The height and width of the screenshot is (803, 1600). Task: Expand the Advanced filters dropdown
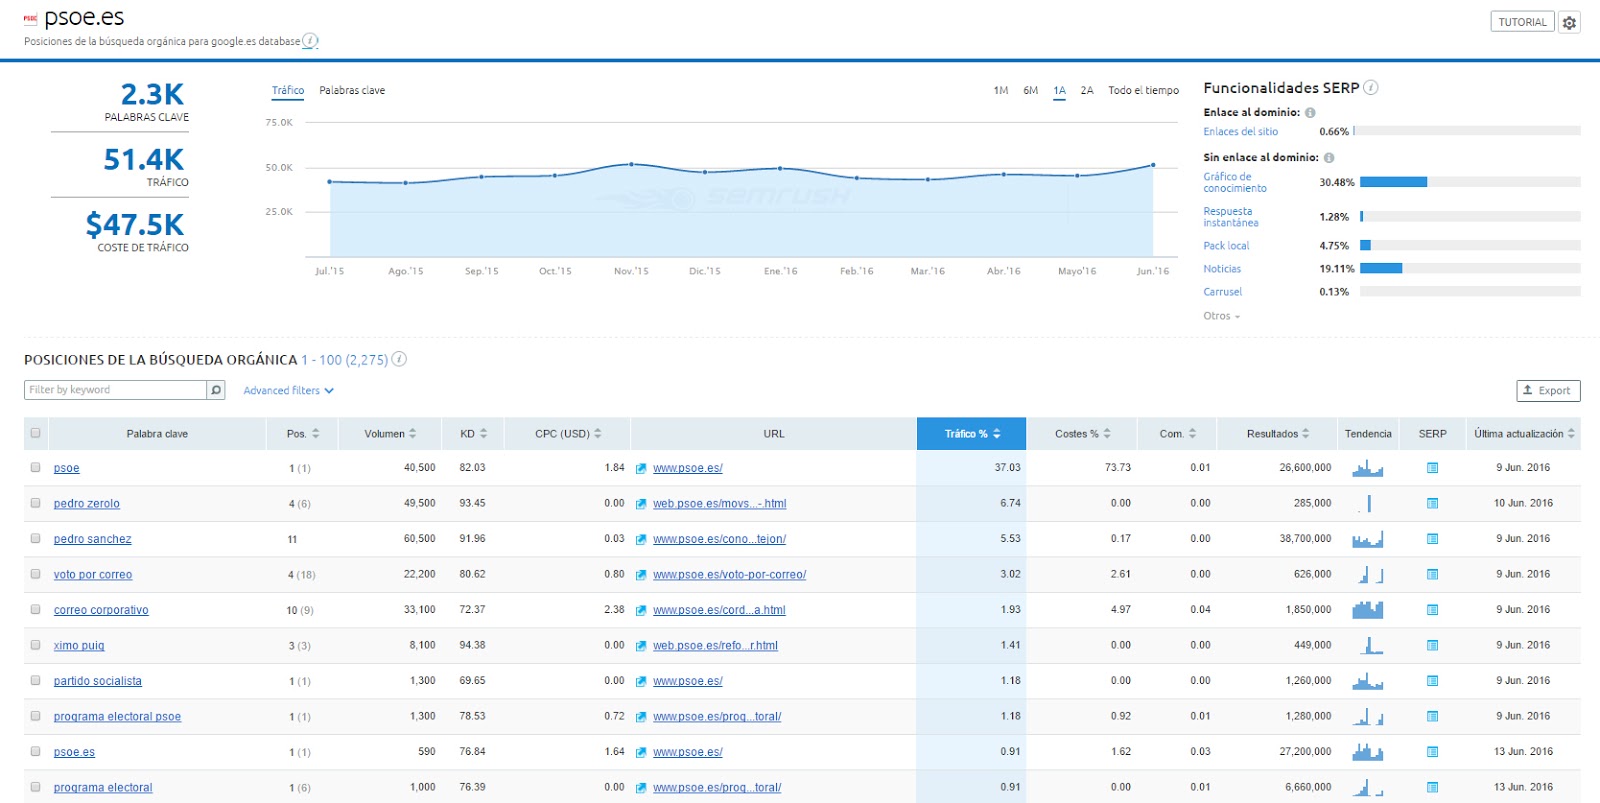tap(288, 391)
